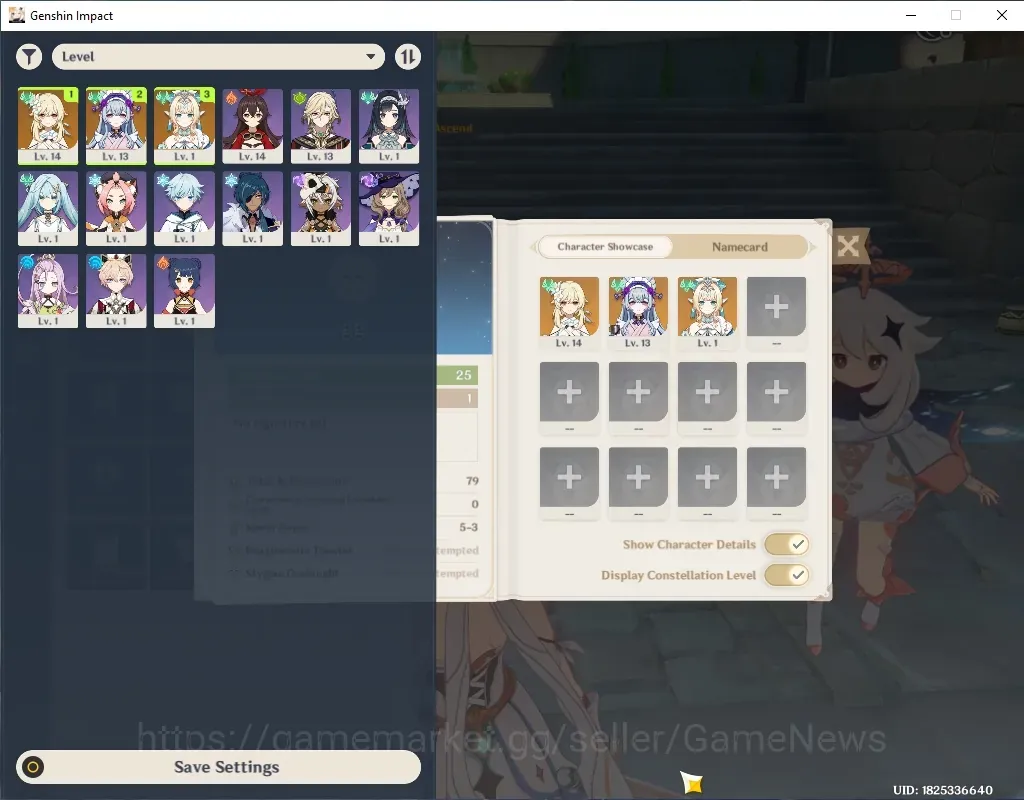The width and height of the screenshot is (1024, 800).
Task: Click the right arrow beside Namecard tab
Action: coord(813,247)
